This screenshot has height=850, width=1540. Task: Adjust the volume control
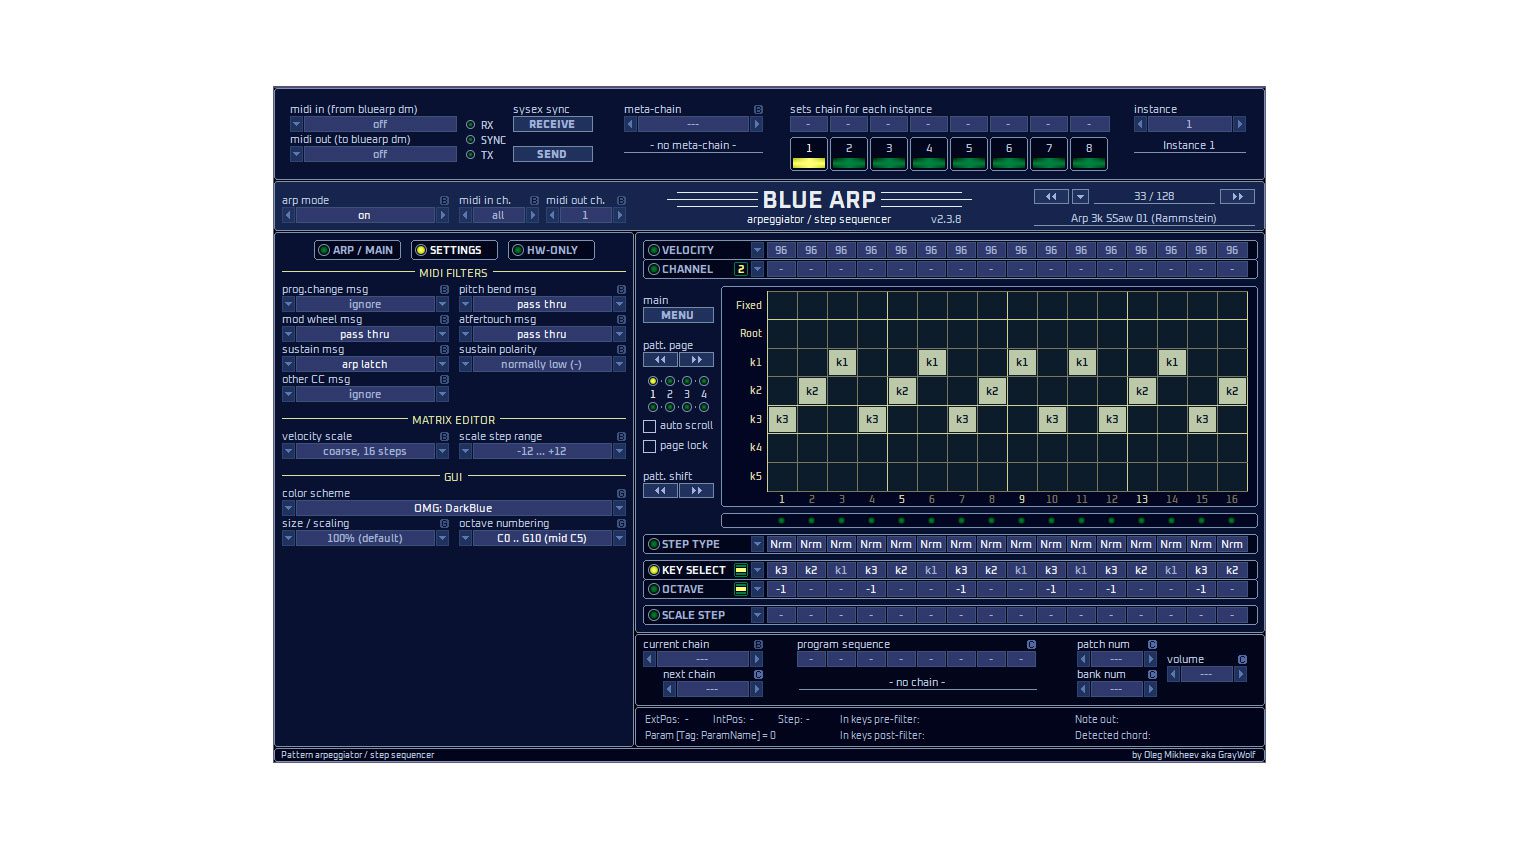(x=1206, y=674)
